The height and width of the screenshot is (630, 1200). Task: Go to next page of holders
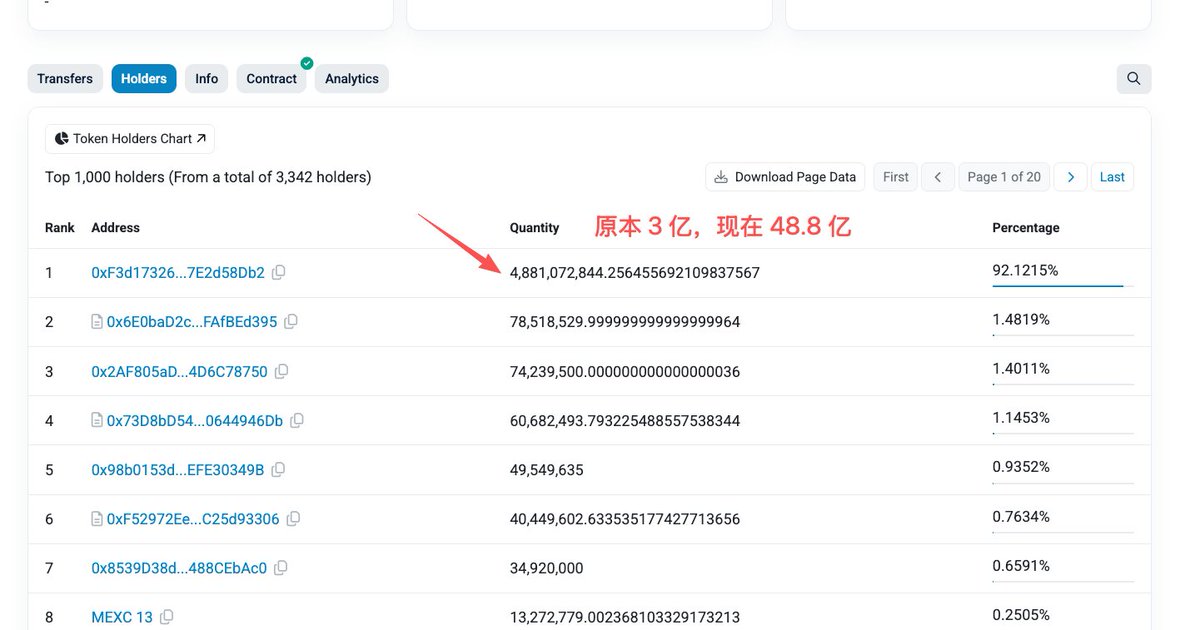pyautogui.click(x=1070, y=177)
